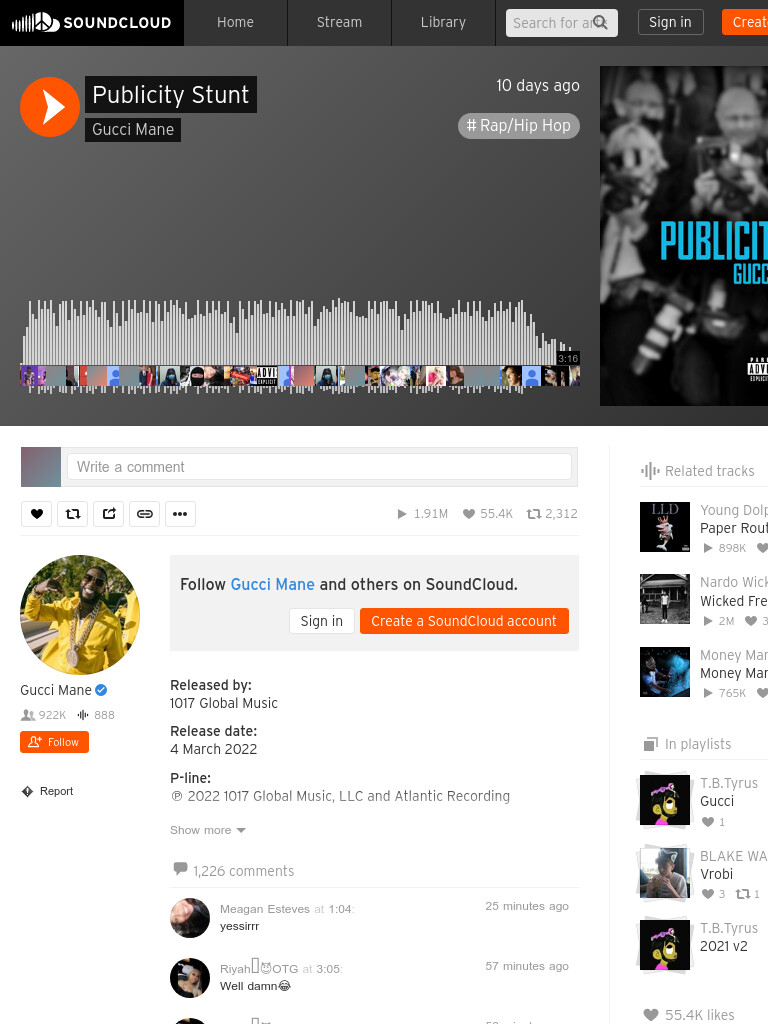Repost the track using repost icon
This screenshot has height=1024, width=768.
72,514
